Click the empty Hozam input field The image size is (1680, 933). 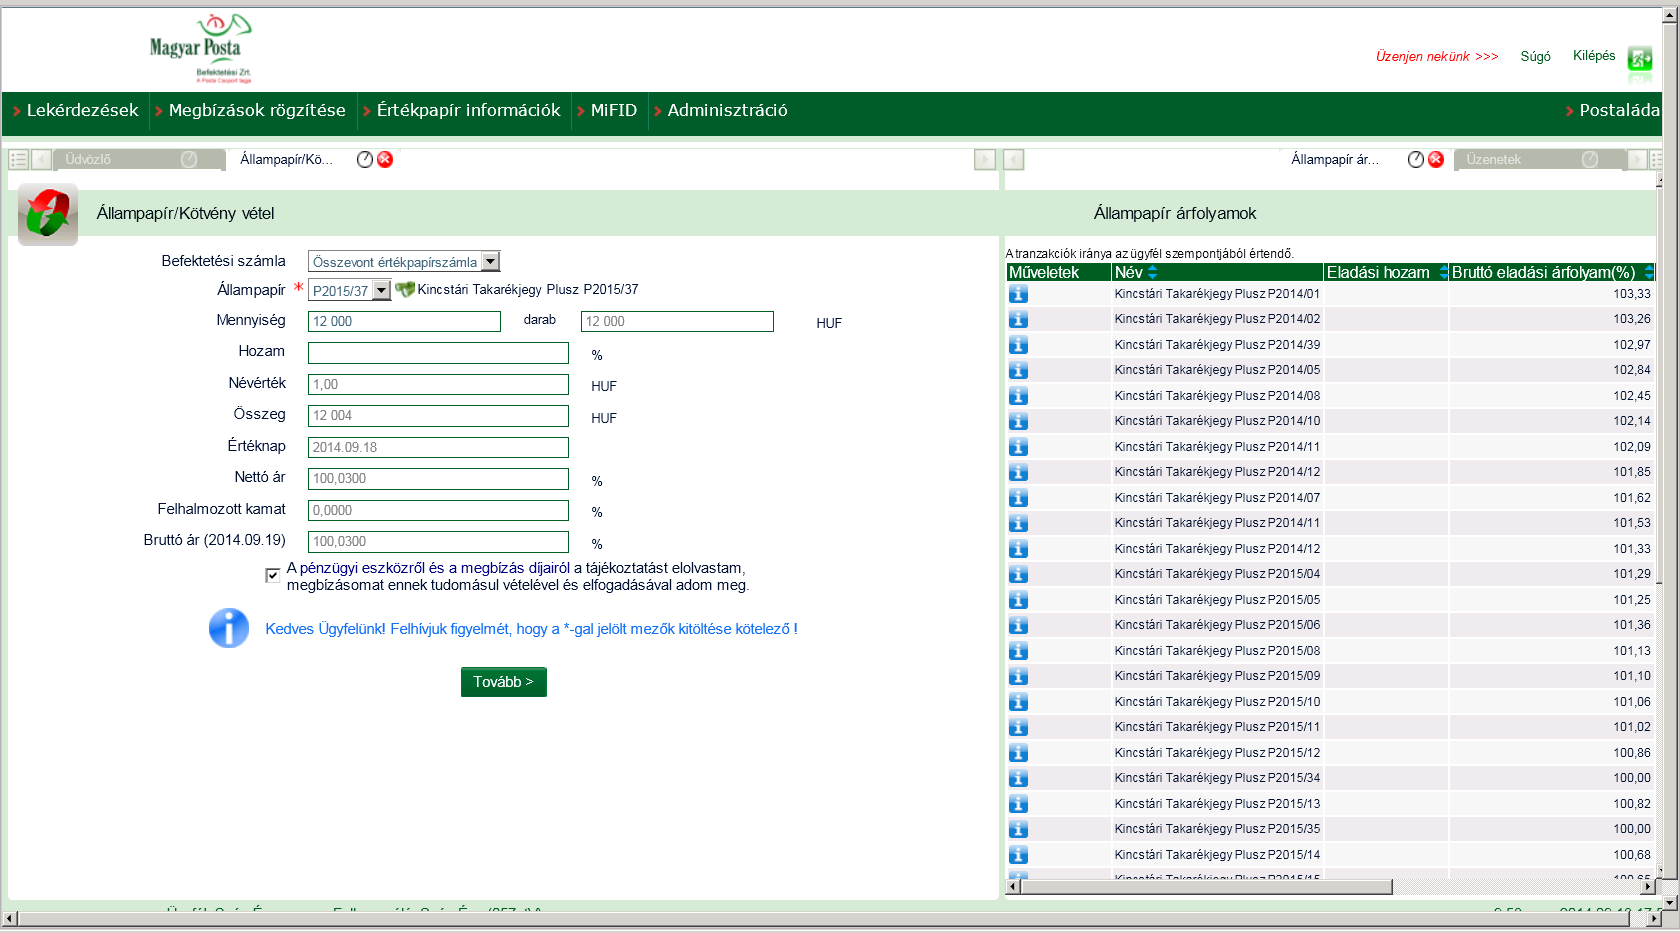[438, 353]
